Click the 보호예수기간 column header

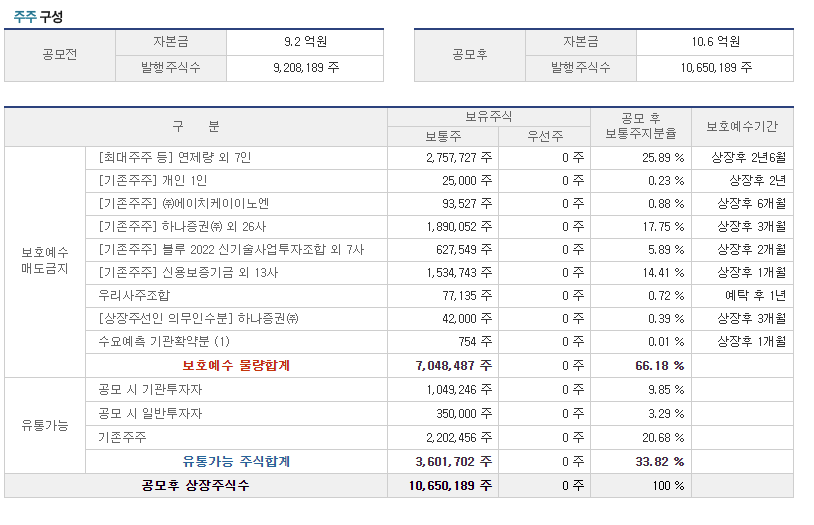coord(742,127)
